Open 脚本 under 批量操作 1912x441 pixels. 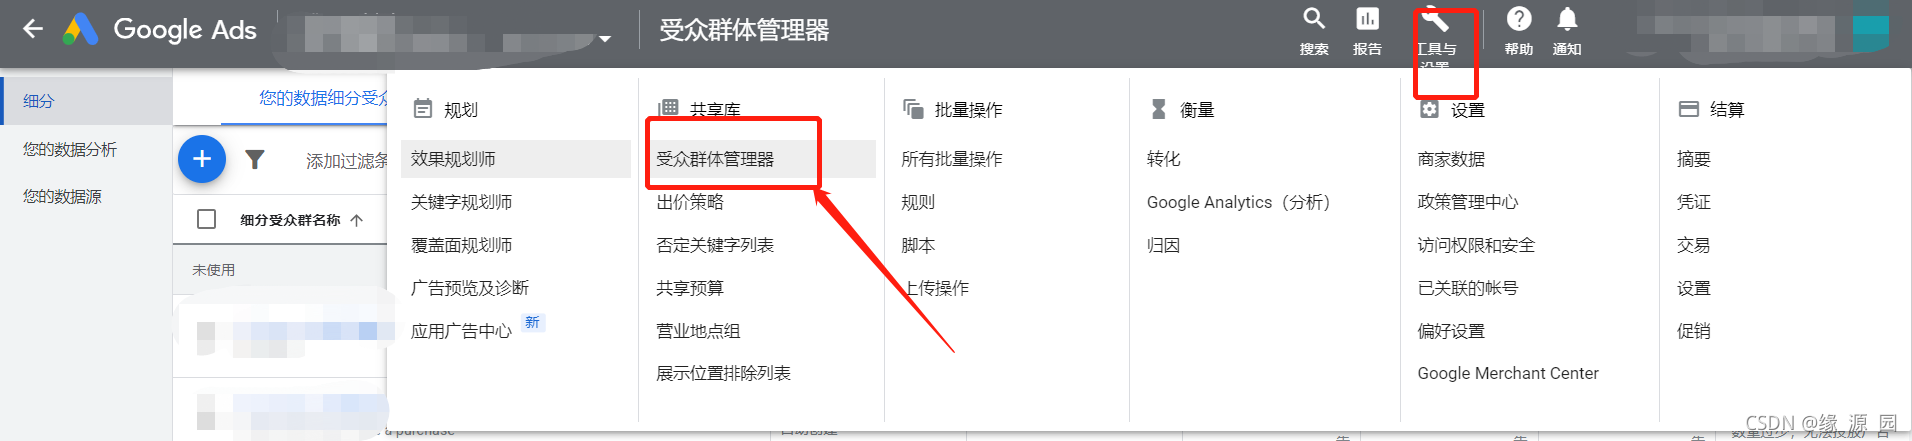point(918,245)
